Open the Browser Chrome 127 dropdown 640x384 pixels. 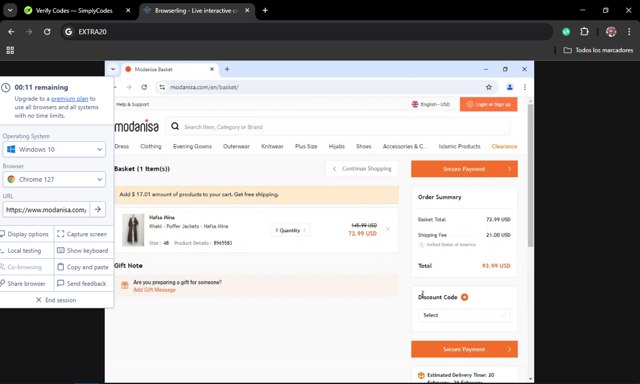coord(54,179)
